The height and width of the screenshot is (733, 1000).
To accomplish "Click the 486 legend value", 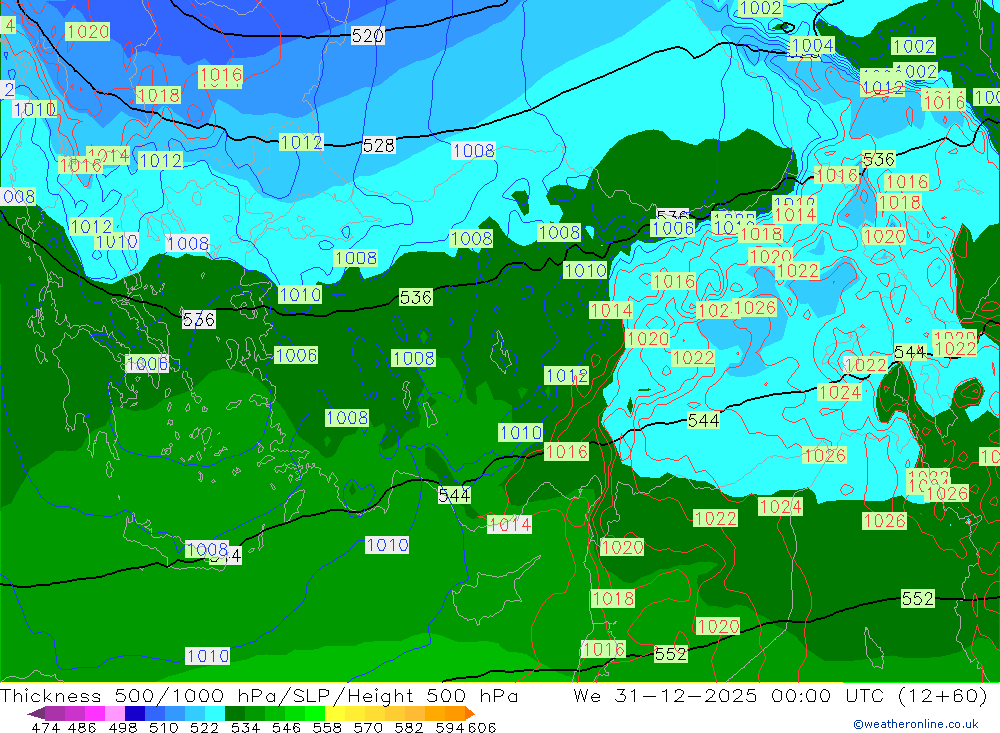I will click(x=81, y=727).
